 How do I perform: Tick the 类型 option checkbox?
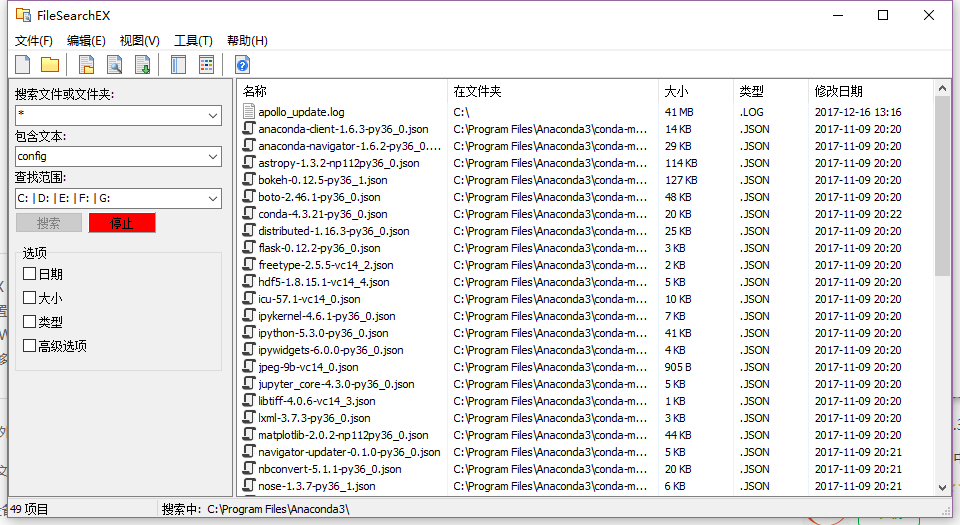(x=29, y=321)
